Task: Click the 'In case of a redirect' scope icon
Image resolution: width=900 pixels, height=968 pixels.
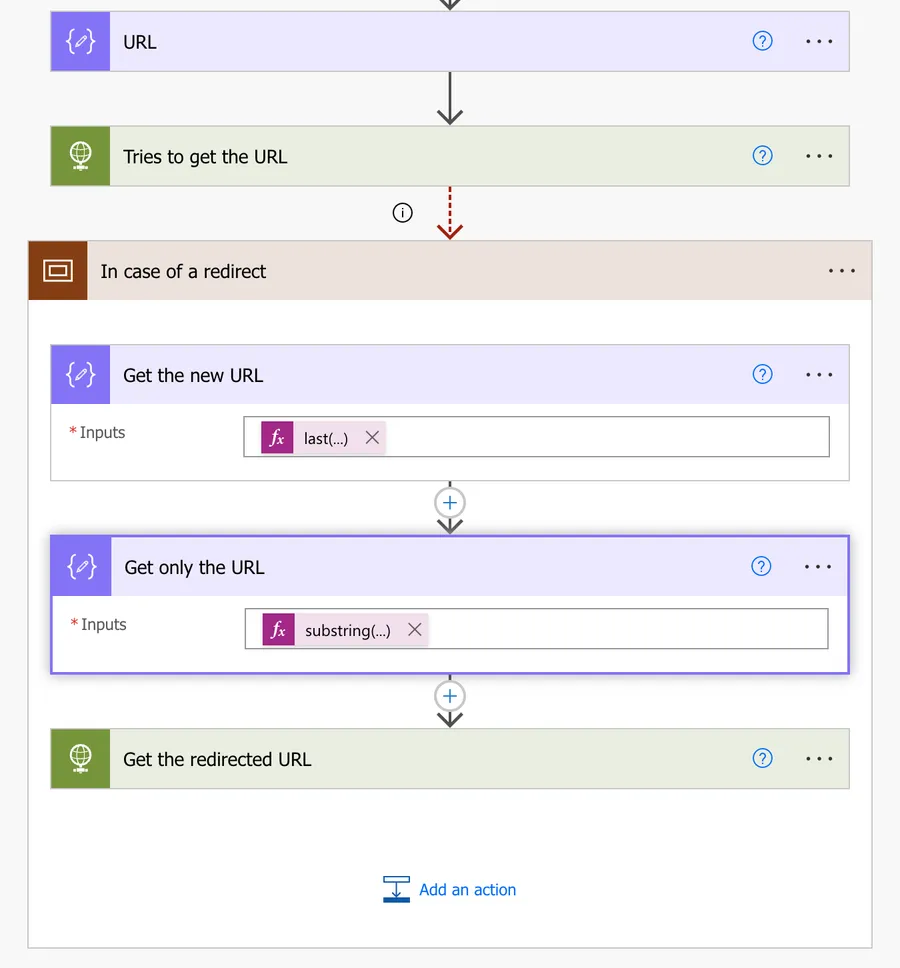Action: pos(58,271)
